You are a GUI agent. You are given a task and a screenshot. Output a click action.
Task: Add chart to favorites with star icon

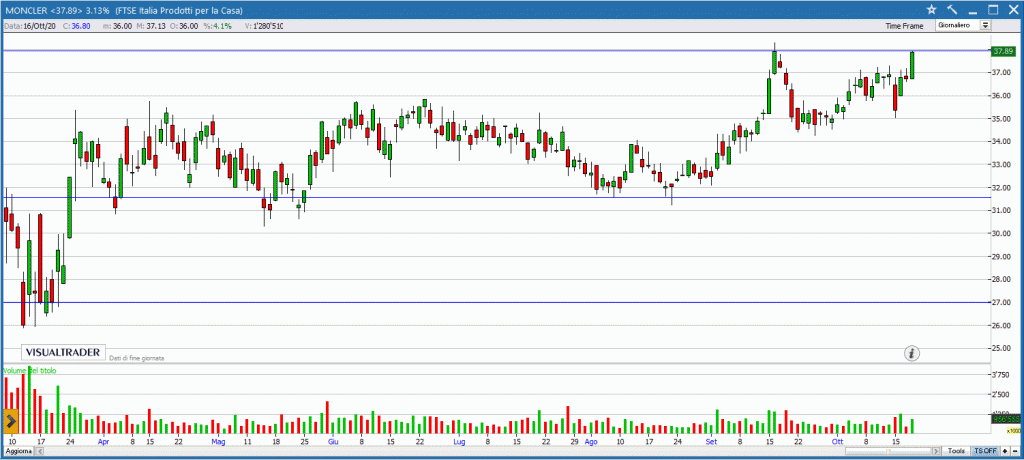pos(931,9)
